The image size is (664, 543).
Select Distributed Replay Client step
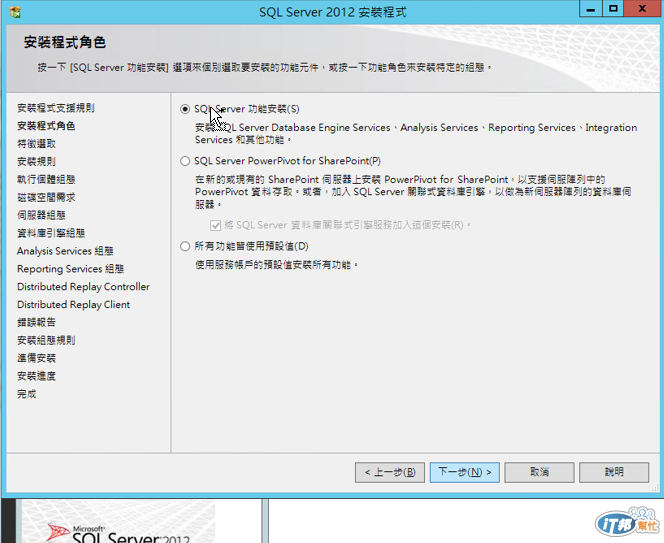coord(73,305)
